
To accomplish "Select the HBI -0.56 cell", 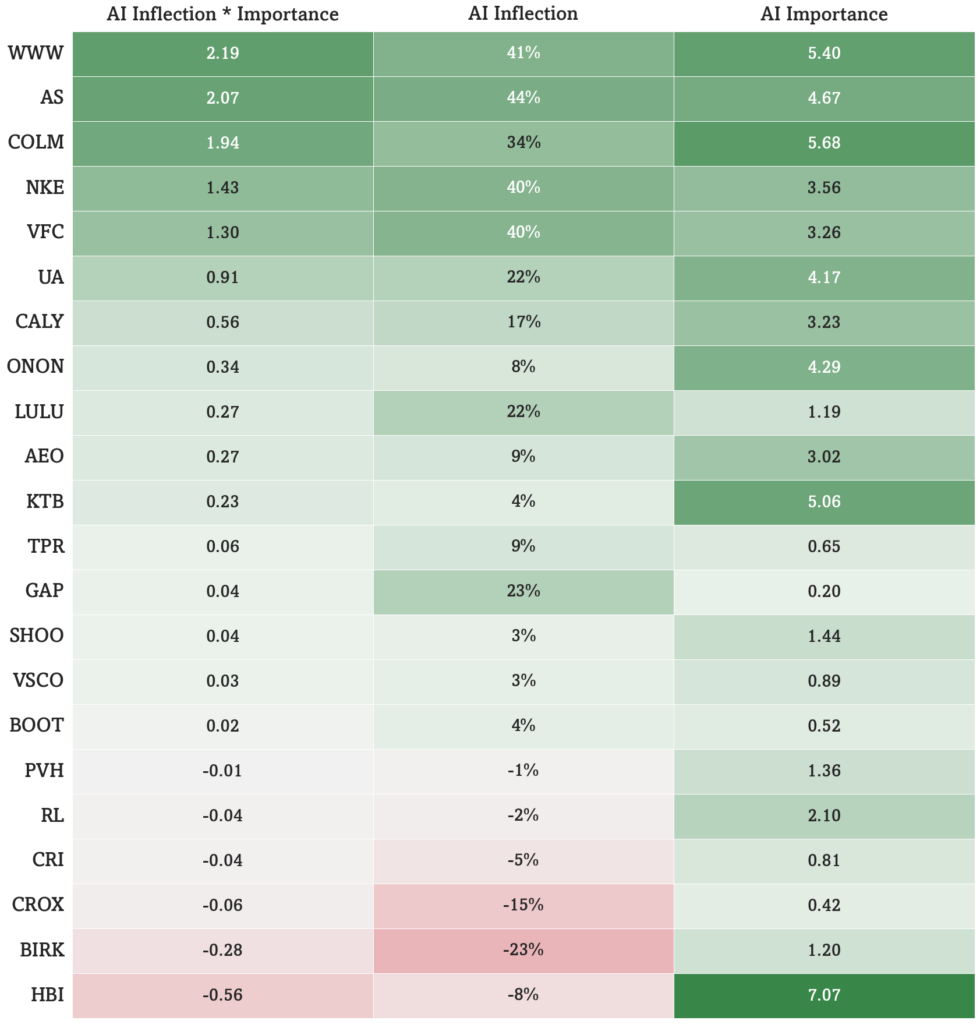I will [x=223, y=995].
